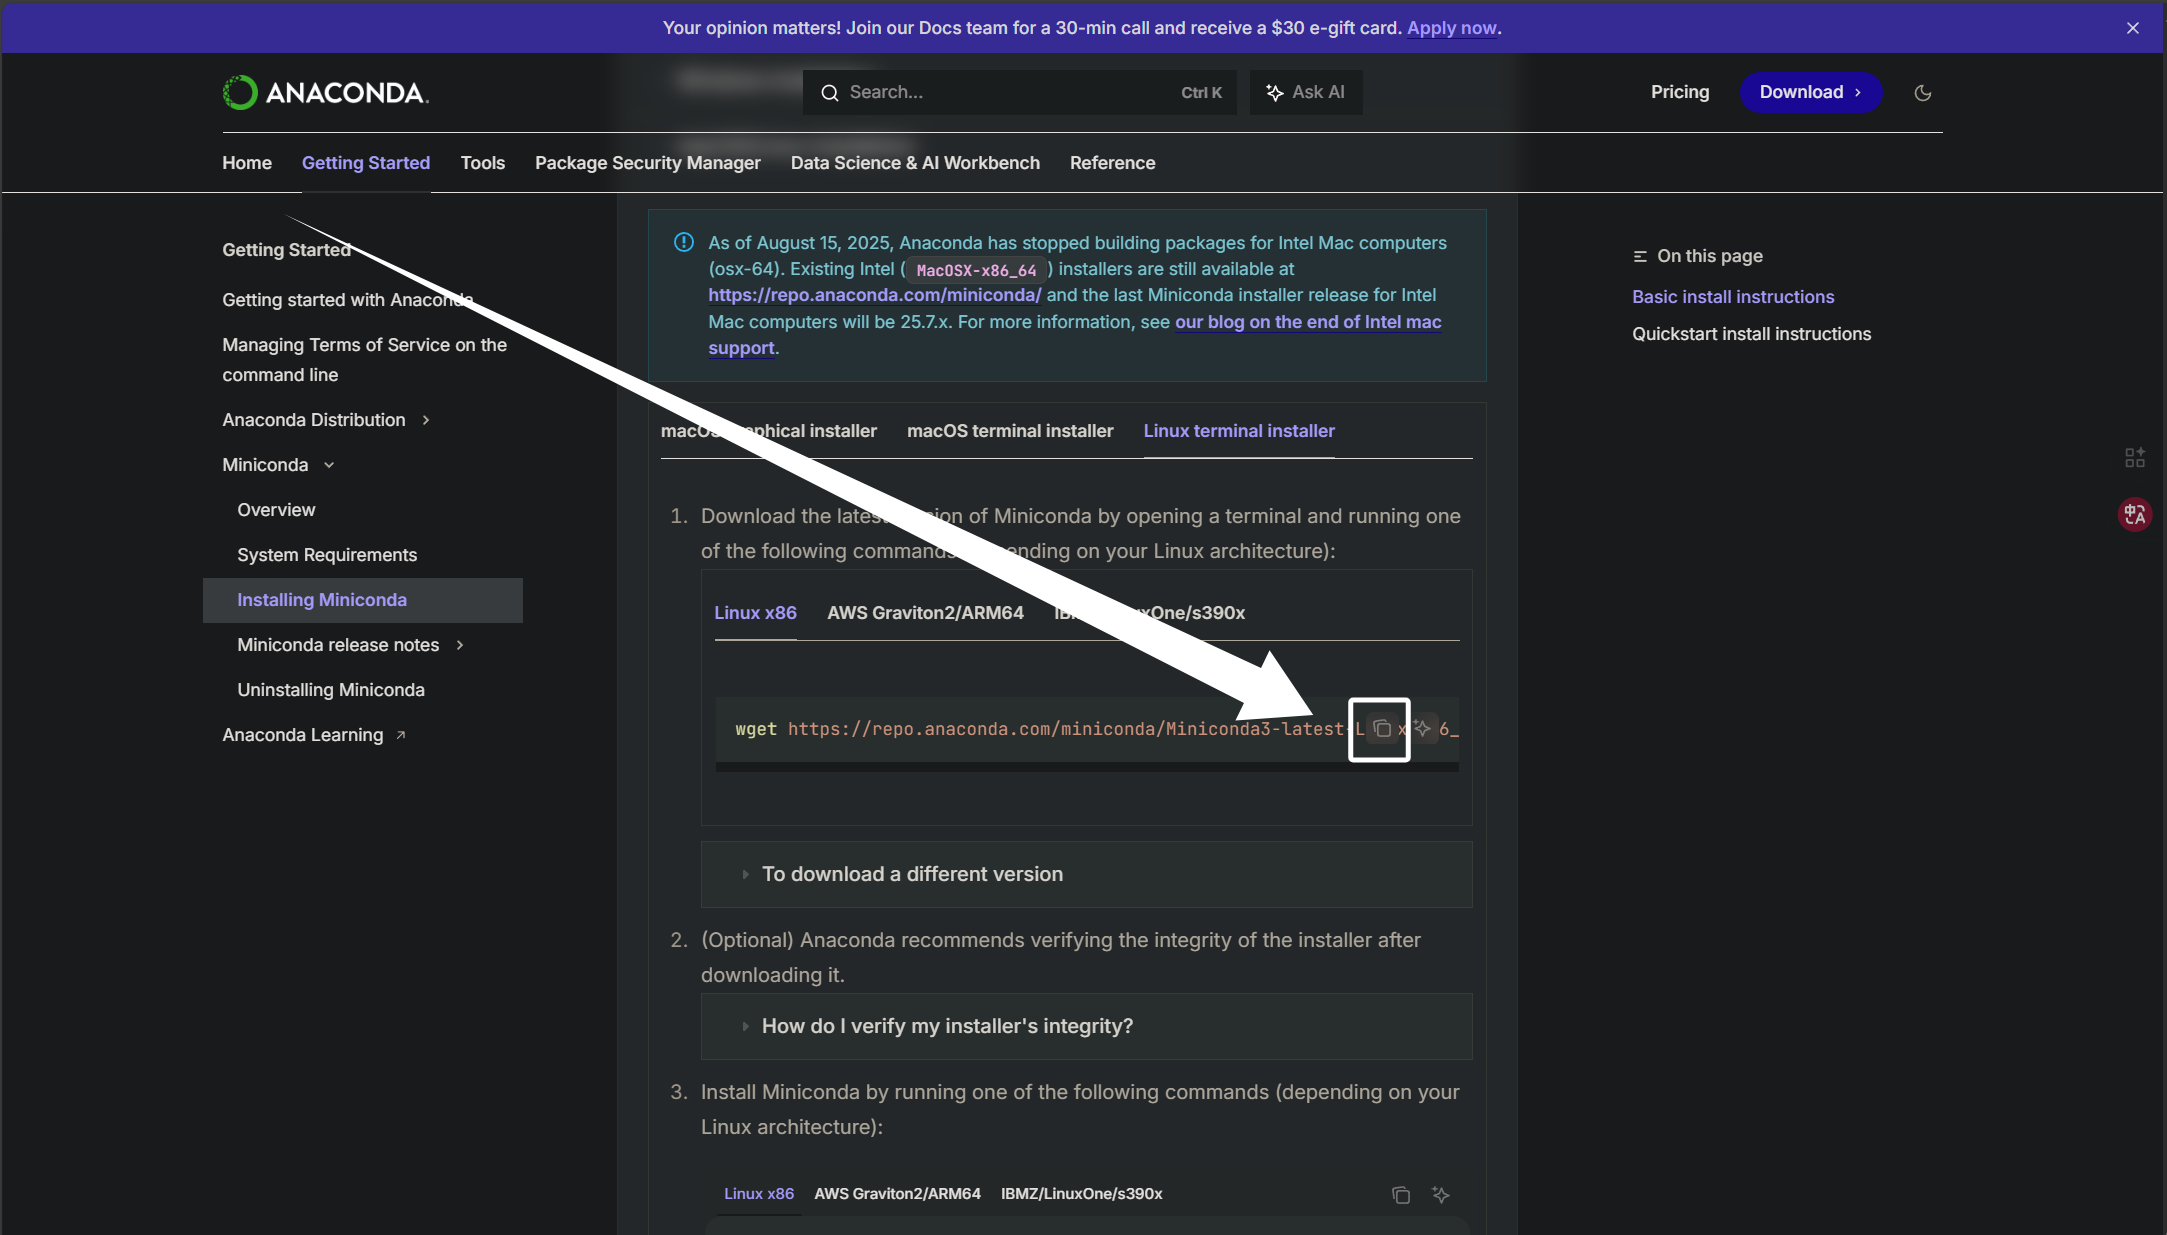Open Data Science & AI Workbench tab

pyautogui.click(x=915, y=163)
